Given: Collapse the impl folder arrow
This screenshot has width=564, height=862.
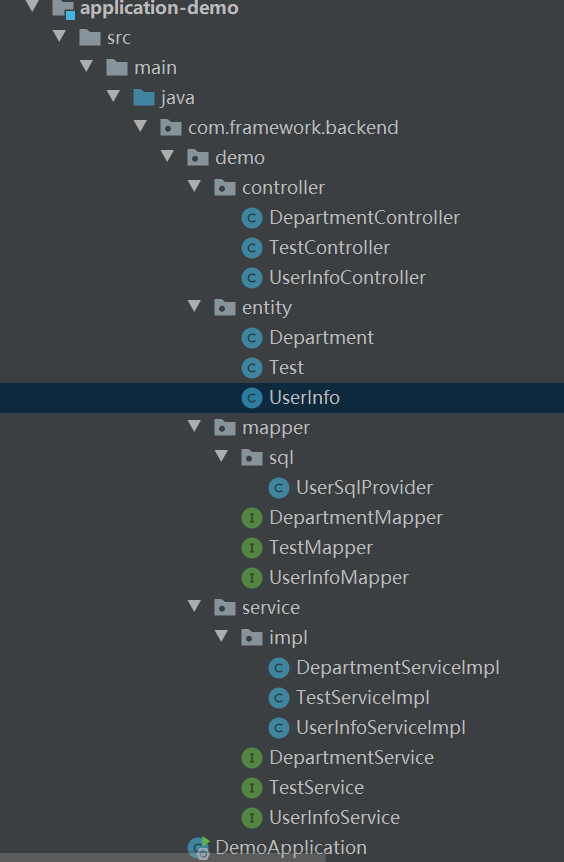Looking at the screenshot, I should 222,636.
